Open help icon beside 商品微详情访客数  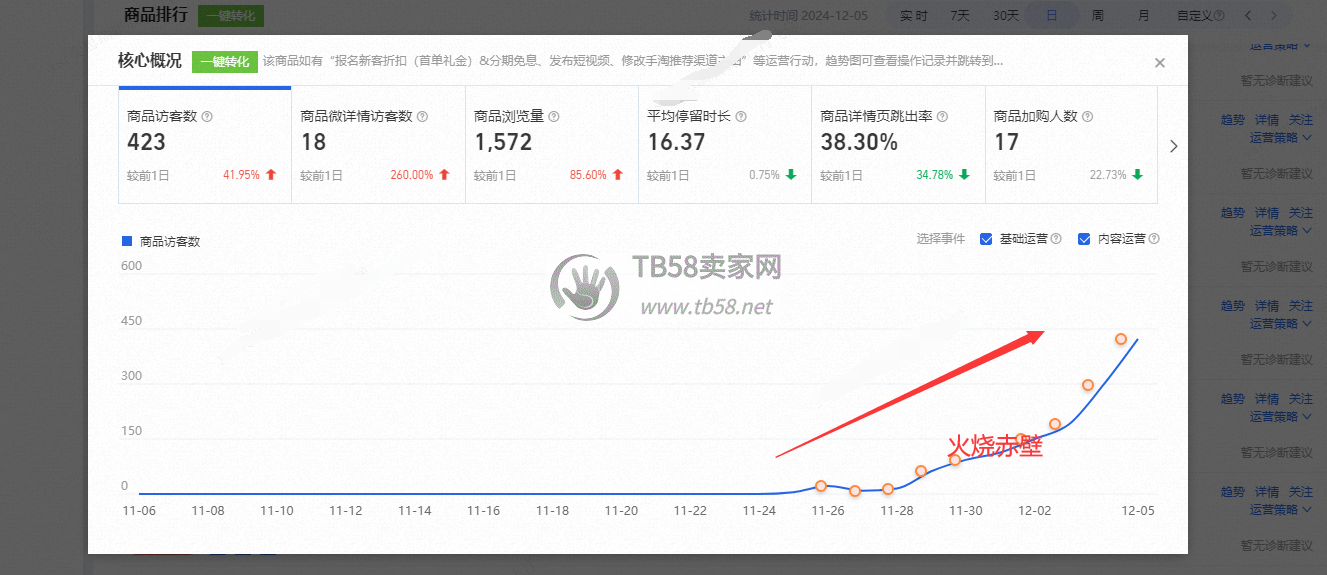coord(422,117)
